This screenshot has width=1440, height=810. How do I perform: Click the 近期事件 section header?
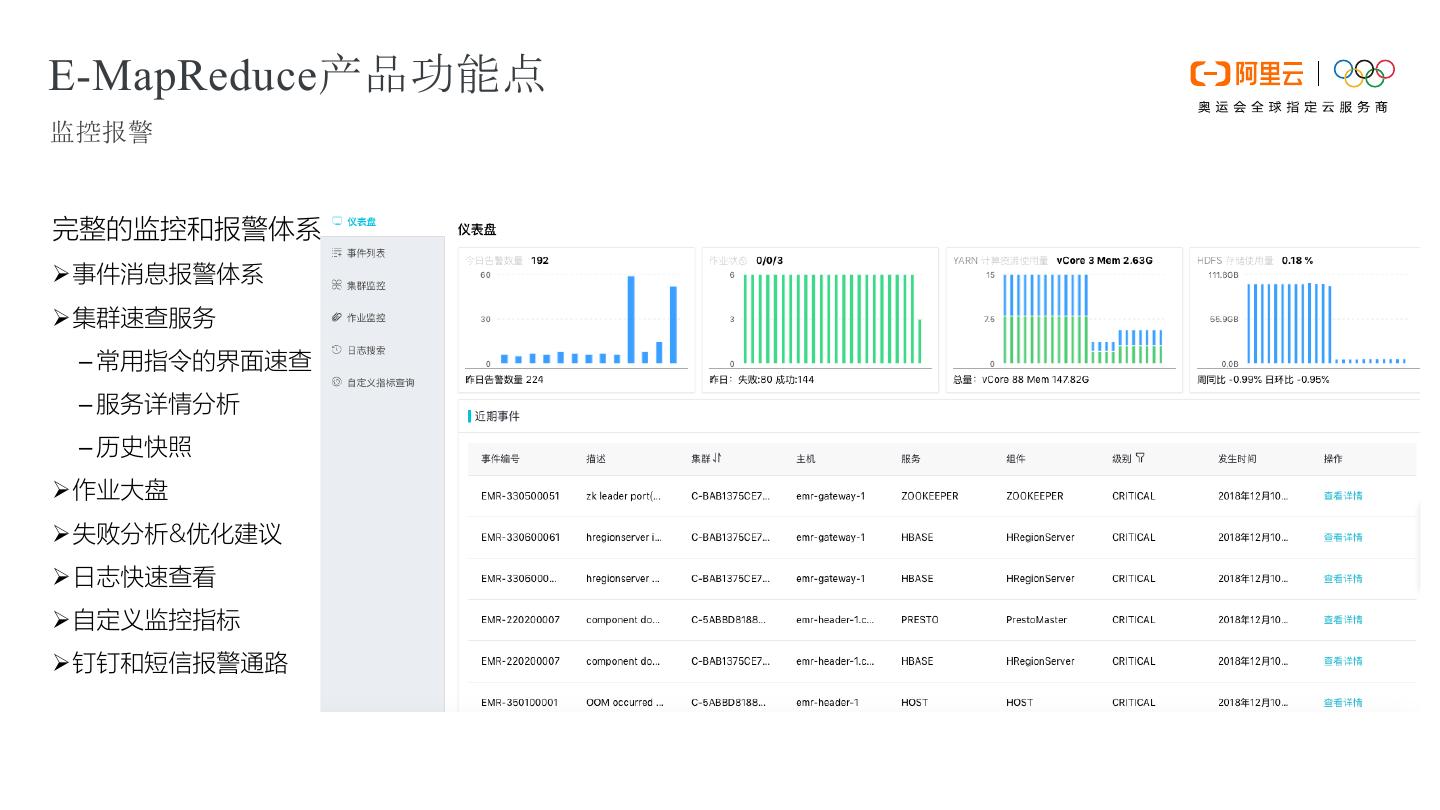tap(497, 417)
